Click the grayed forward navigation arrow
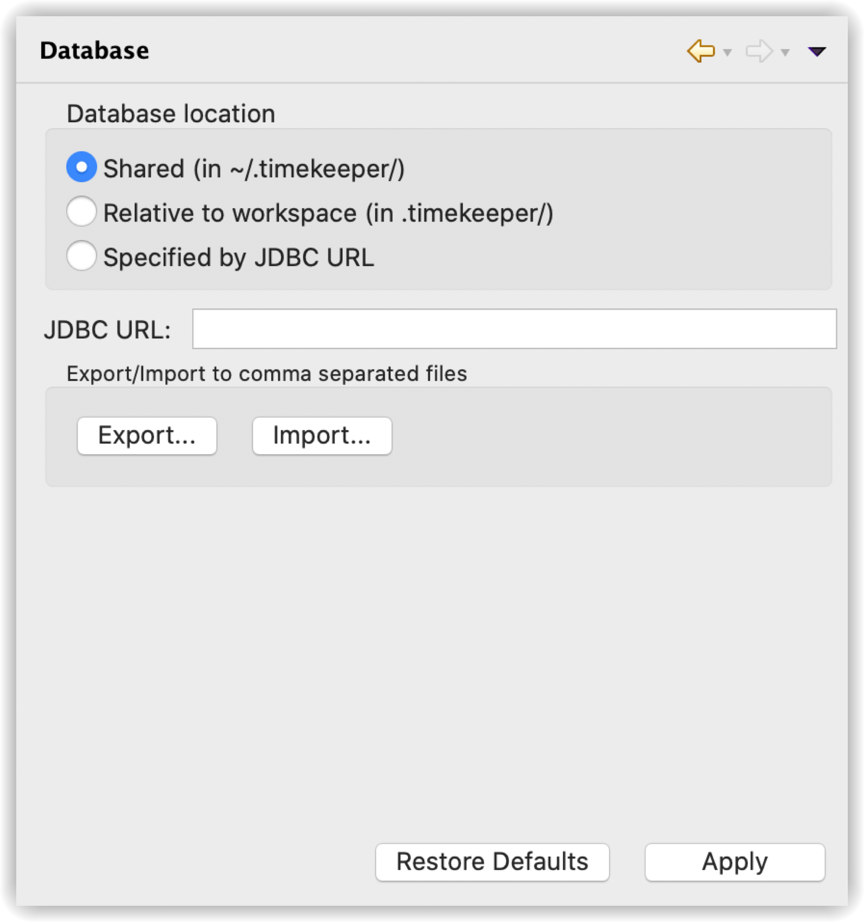 pos(759,51)
